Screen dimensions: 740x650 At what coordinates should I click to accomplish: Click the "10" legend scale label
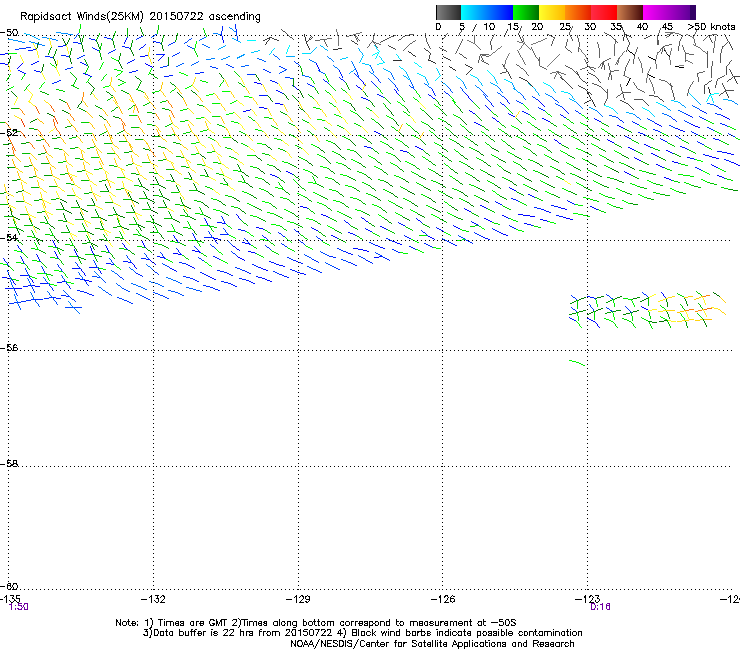coord(489,27)
